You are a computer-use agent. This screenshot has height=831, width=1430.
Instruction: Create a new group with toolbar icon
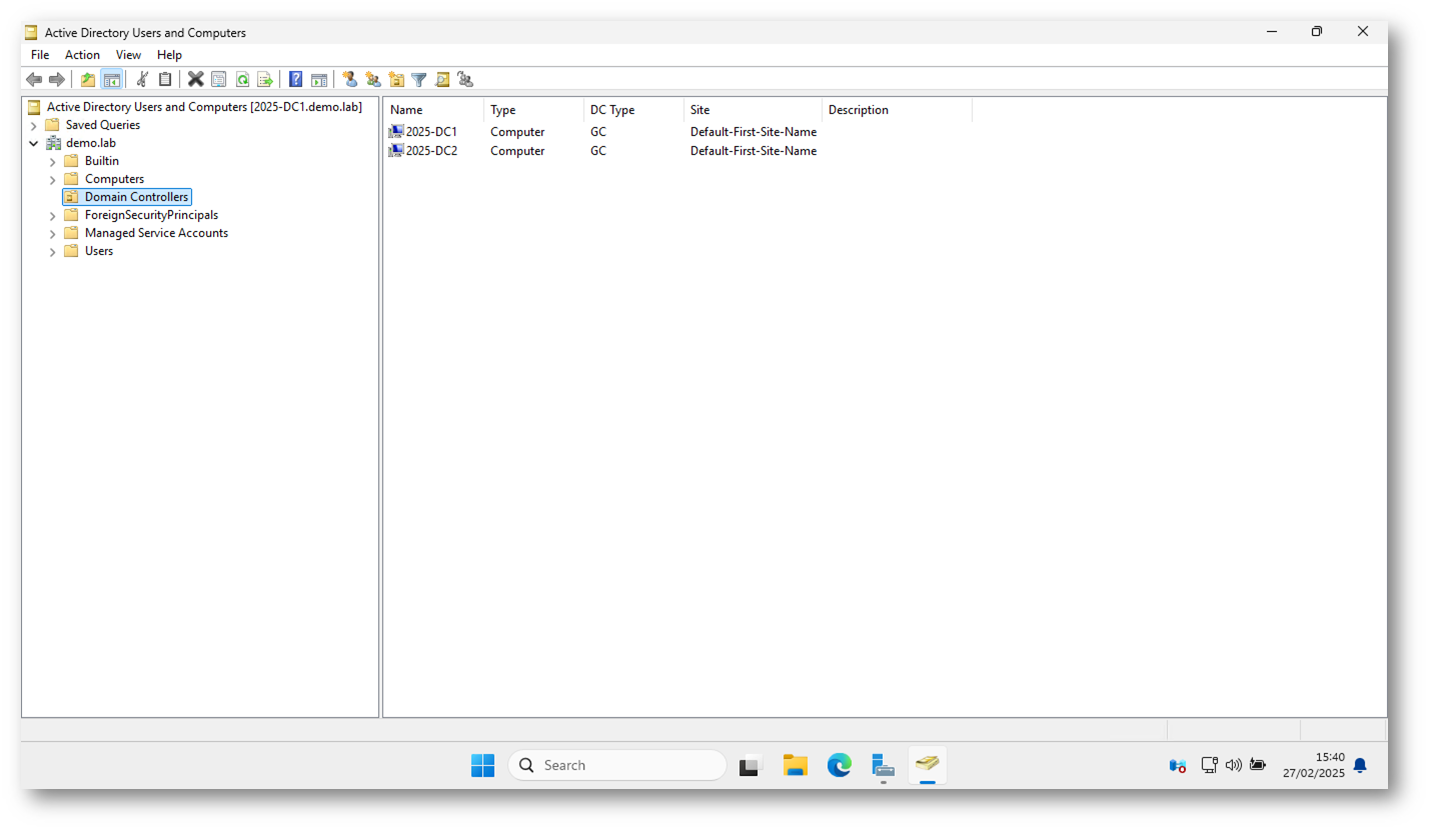coord(373,79)
